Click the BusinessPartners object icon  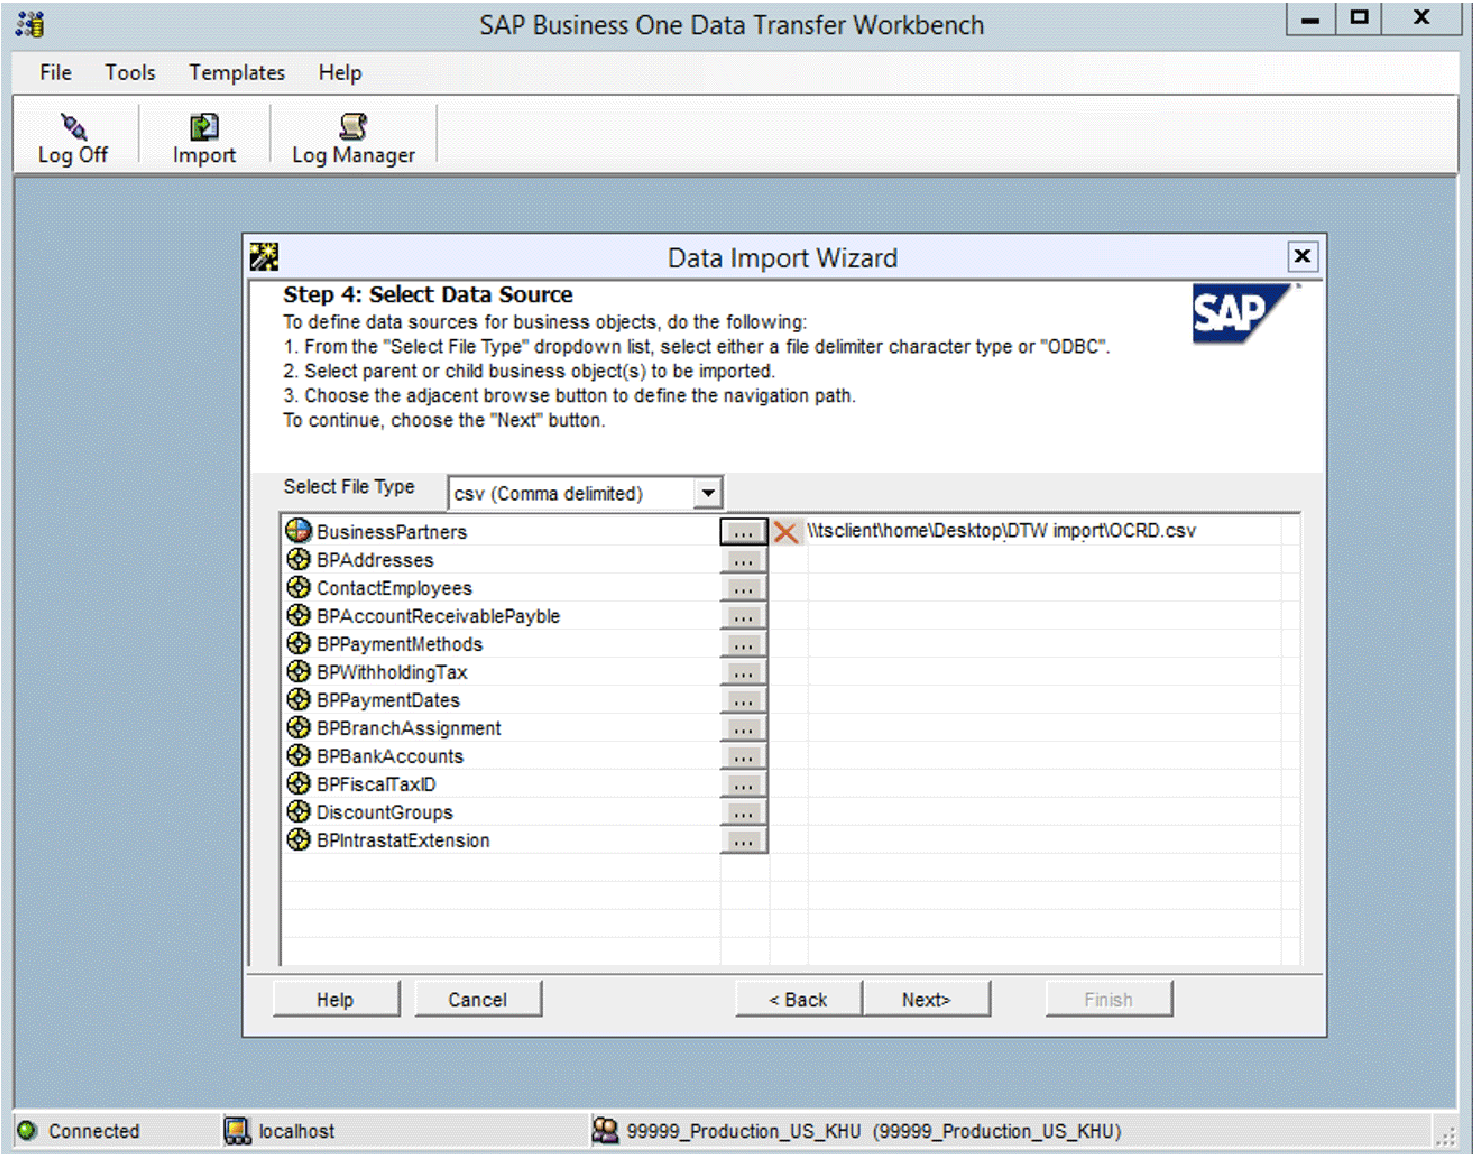point(298,530)
